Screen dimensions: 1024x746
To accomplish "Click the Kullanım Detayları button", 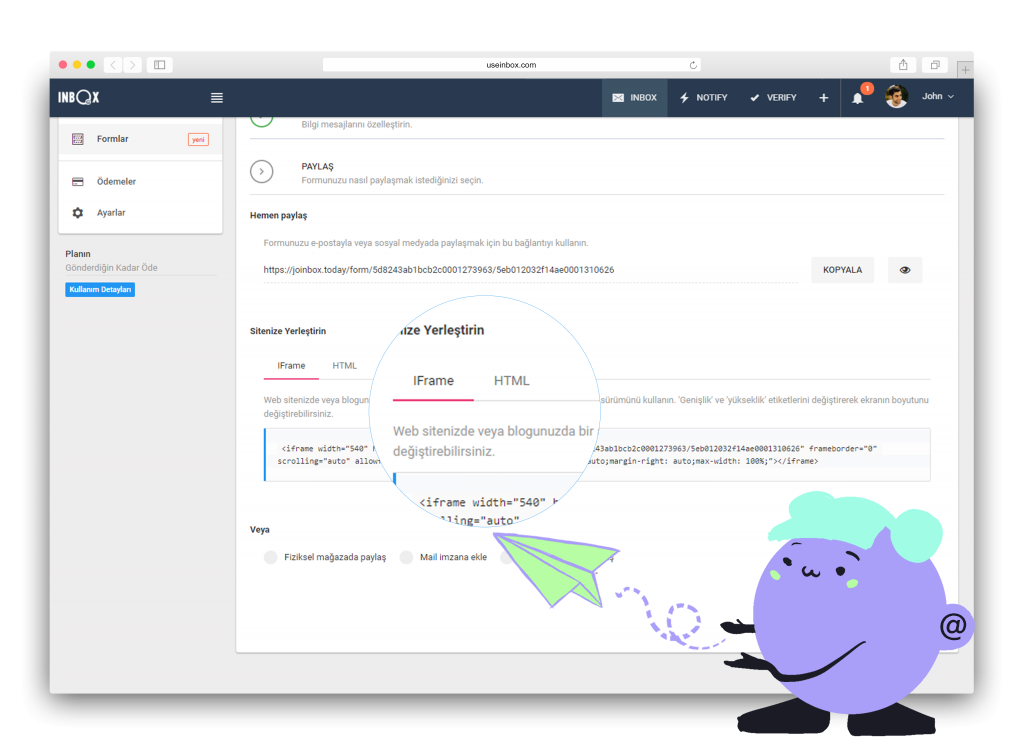I will [100, 290].
